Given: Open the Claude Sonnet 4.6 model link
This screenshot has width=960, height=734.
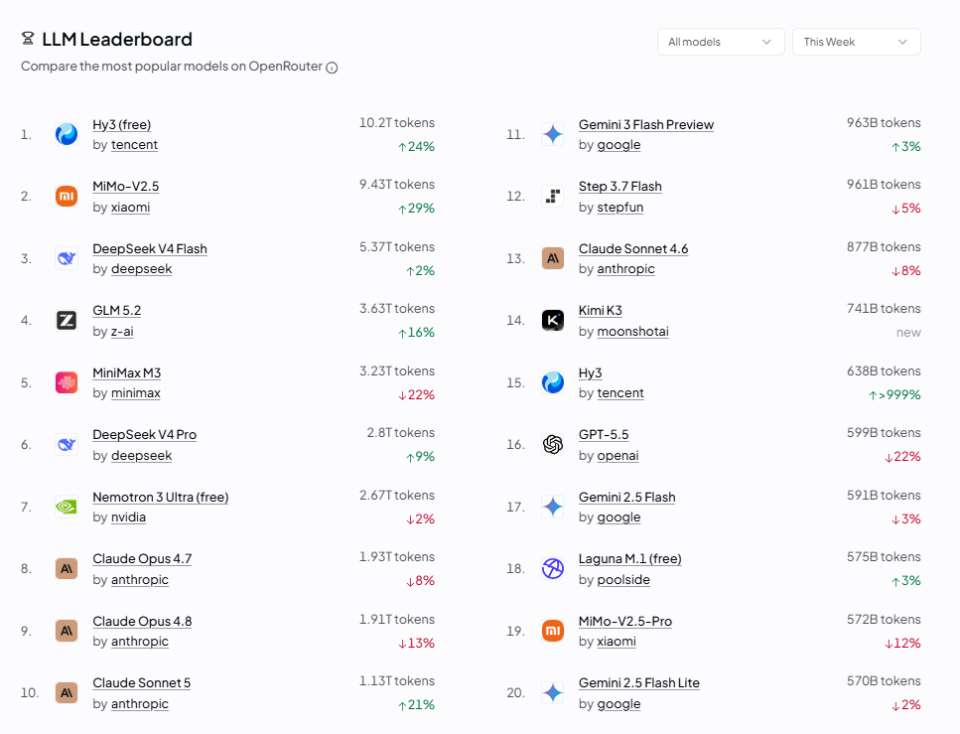Looking at the screenshot, I should (x=633, y=249).
